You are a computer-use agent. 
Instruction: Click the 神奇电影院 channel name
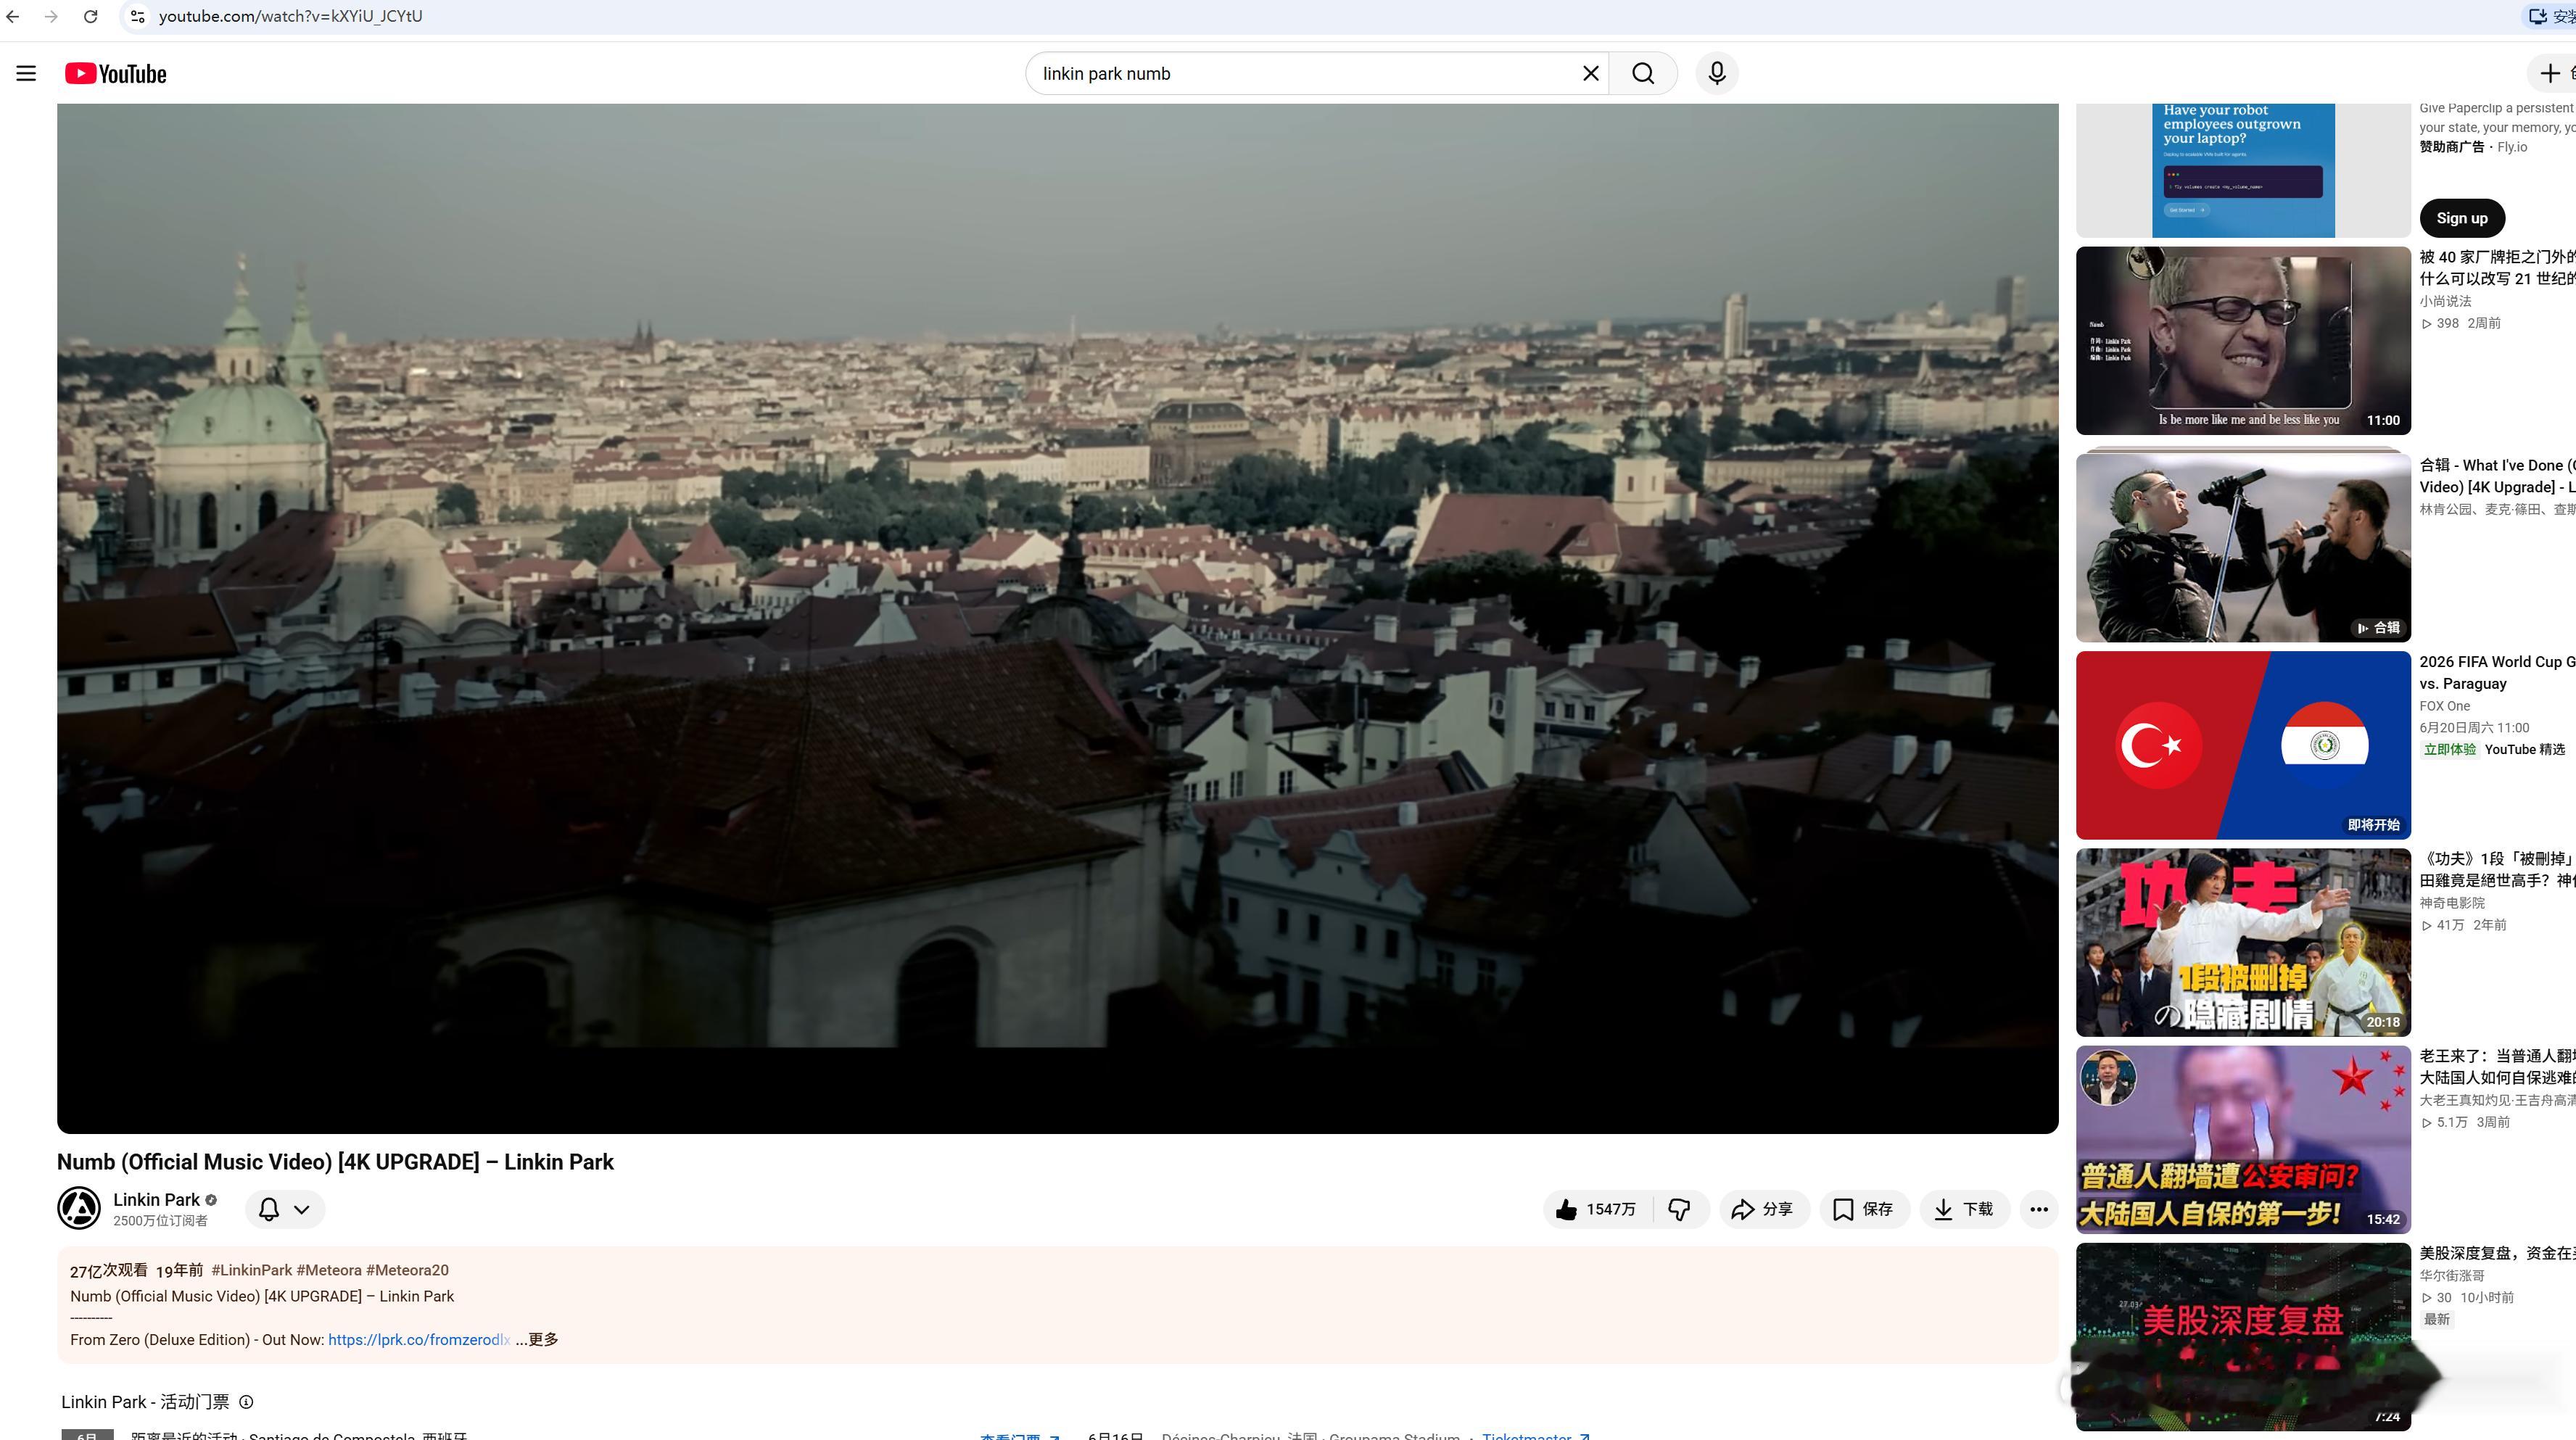pos(2452,903)
